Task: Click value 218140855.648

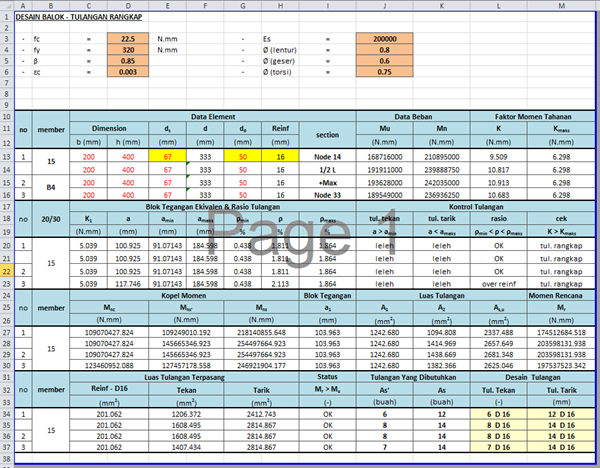Action: (x=261, y=333)
